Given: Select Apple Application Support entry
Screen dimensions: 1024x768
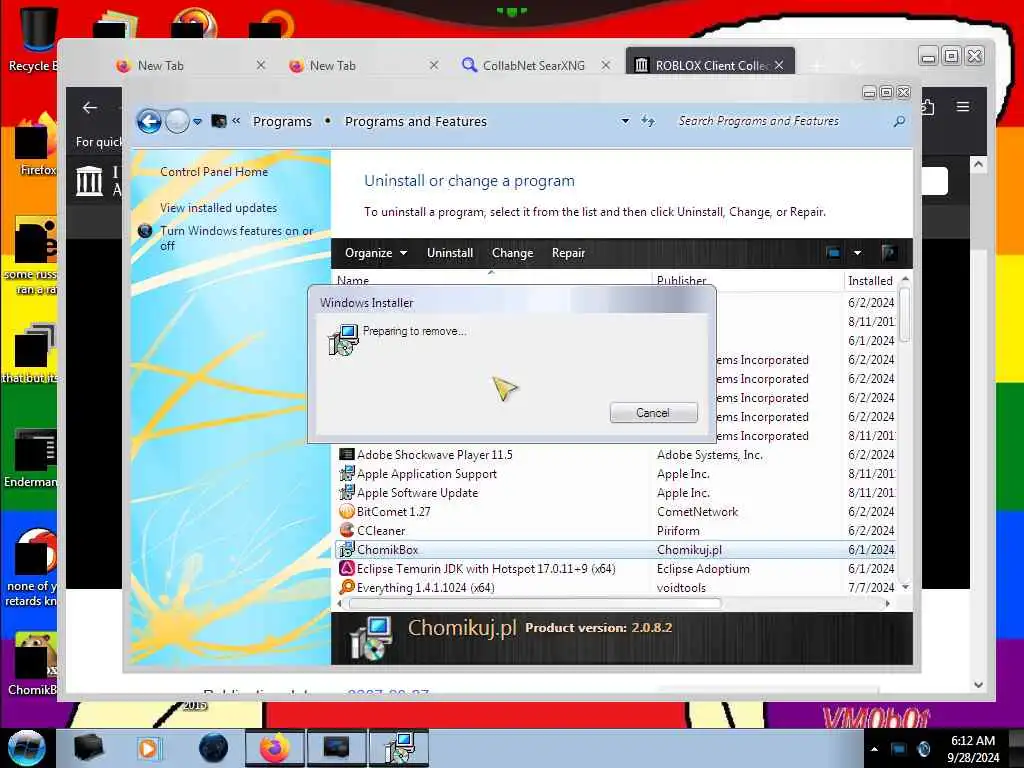Looking at the screenshot, I should [x=615, y=473].
